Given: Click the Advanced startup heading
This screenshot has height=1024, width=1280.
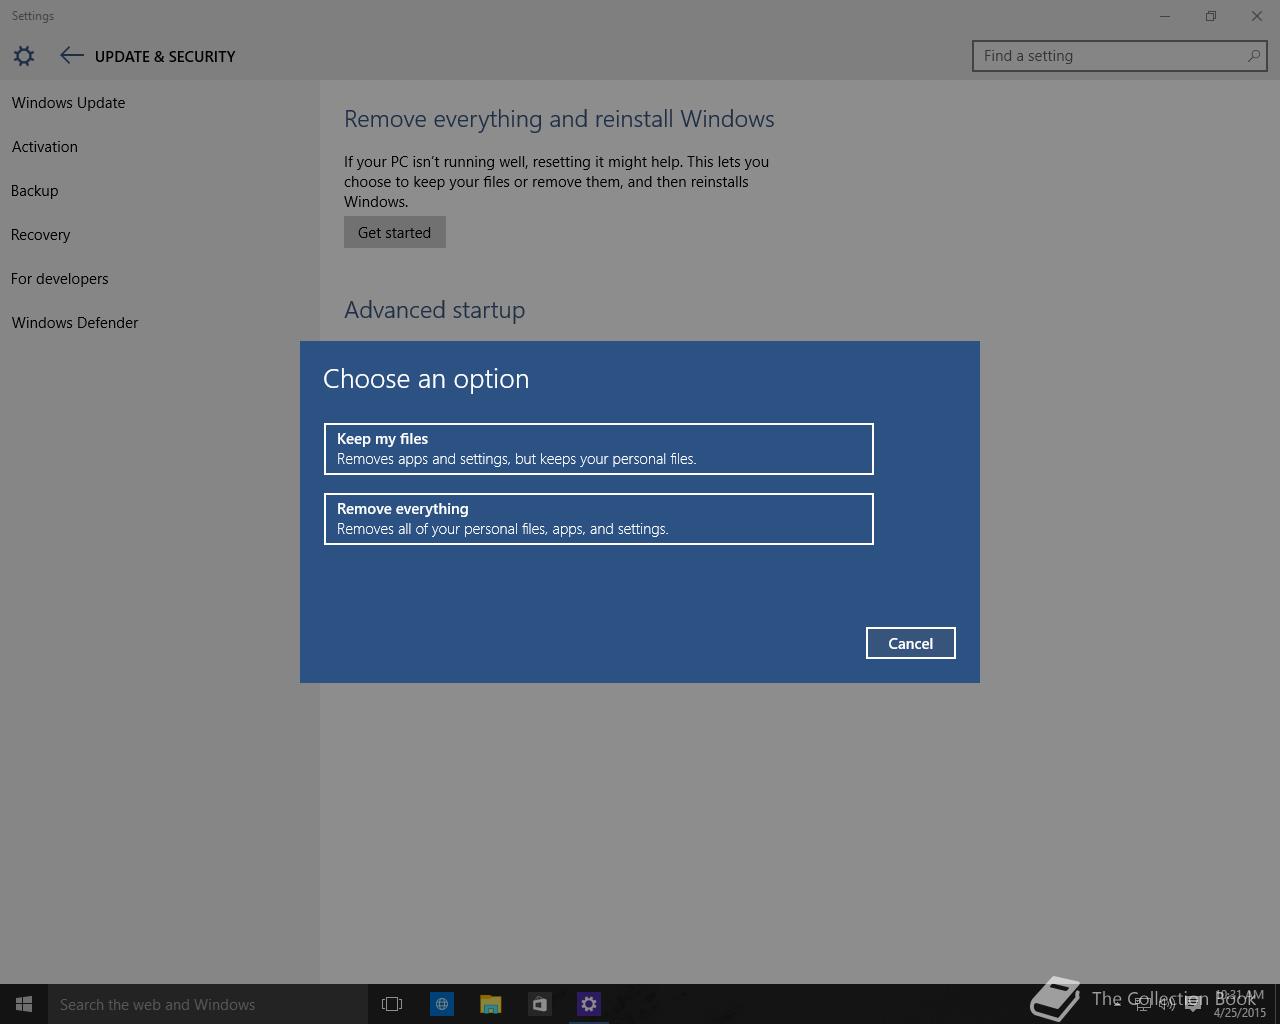Looking at the screenshot, I should click(x=435, y=310).
